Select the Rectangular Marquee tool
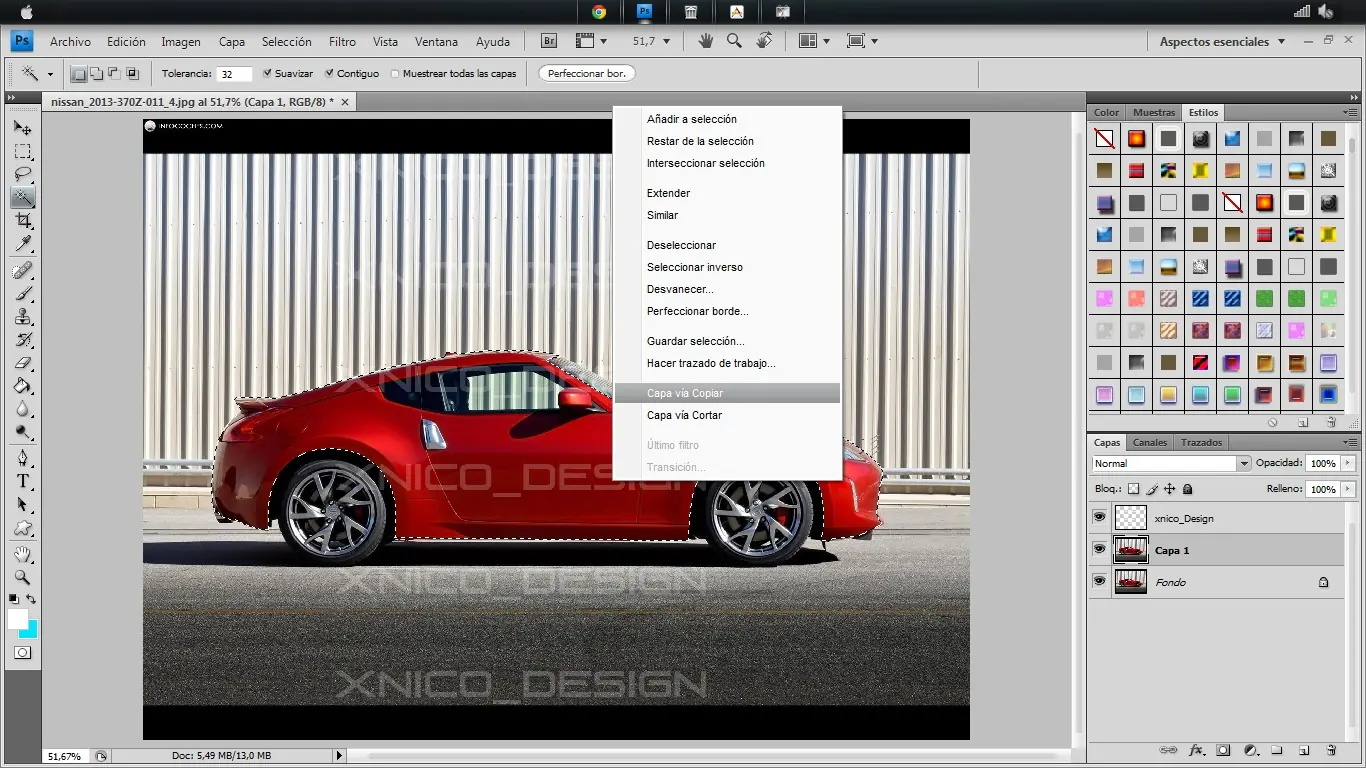Image resolution: width=1366 pixels, height=768 pixels. [22, 152]
